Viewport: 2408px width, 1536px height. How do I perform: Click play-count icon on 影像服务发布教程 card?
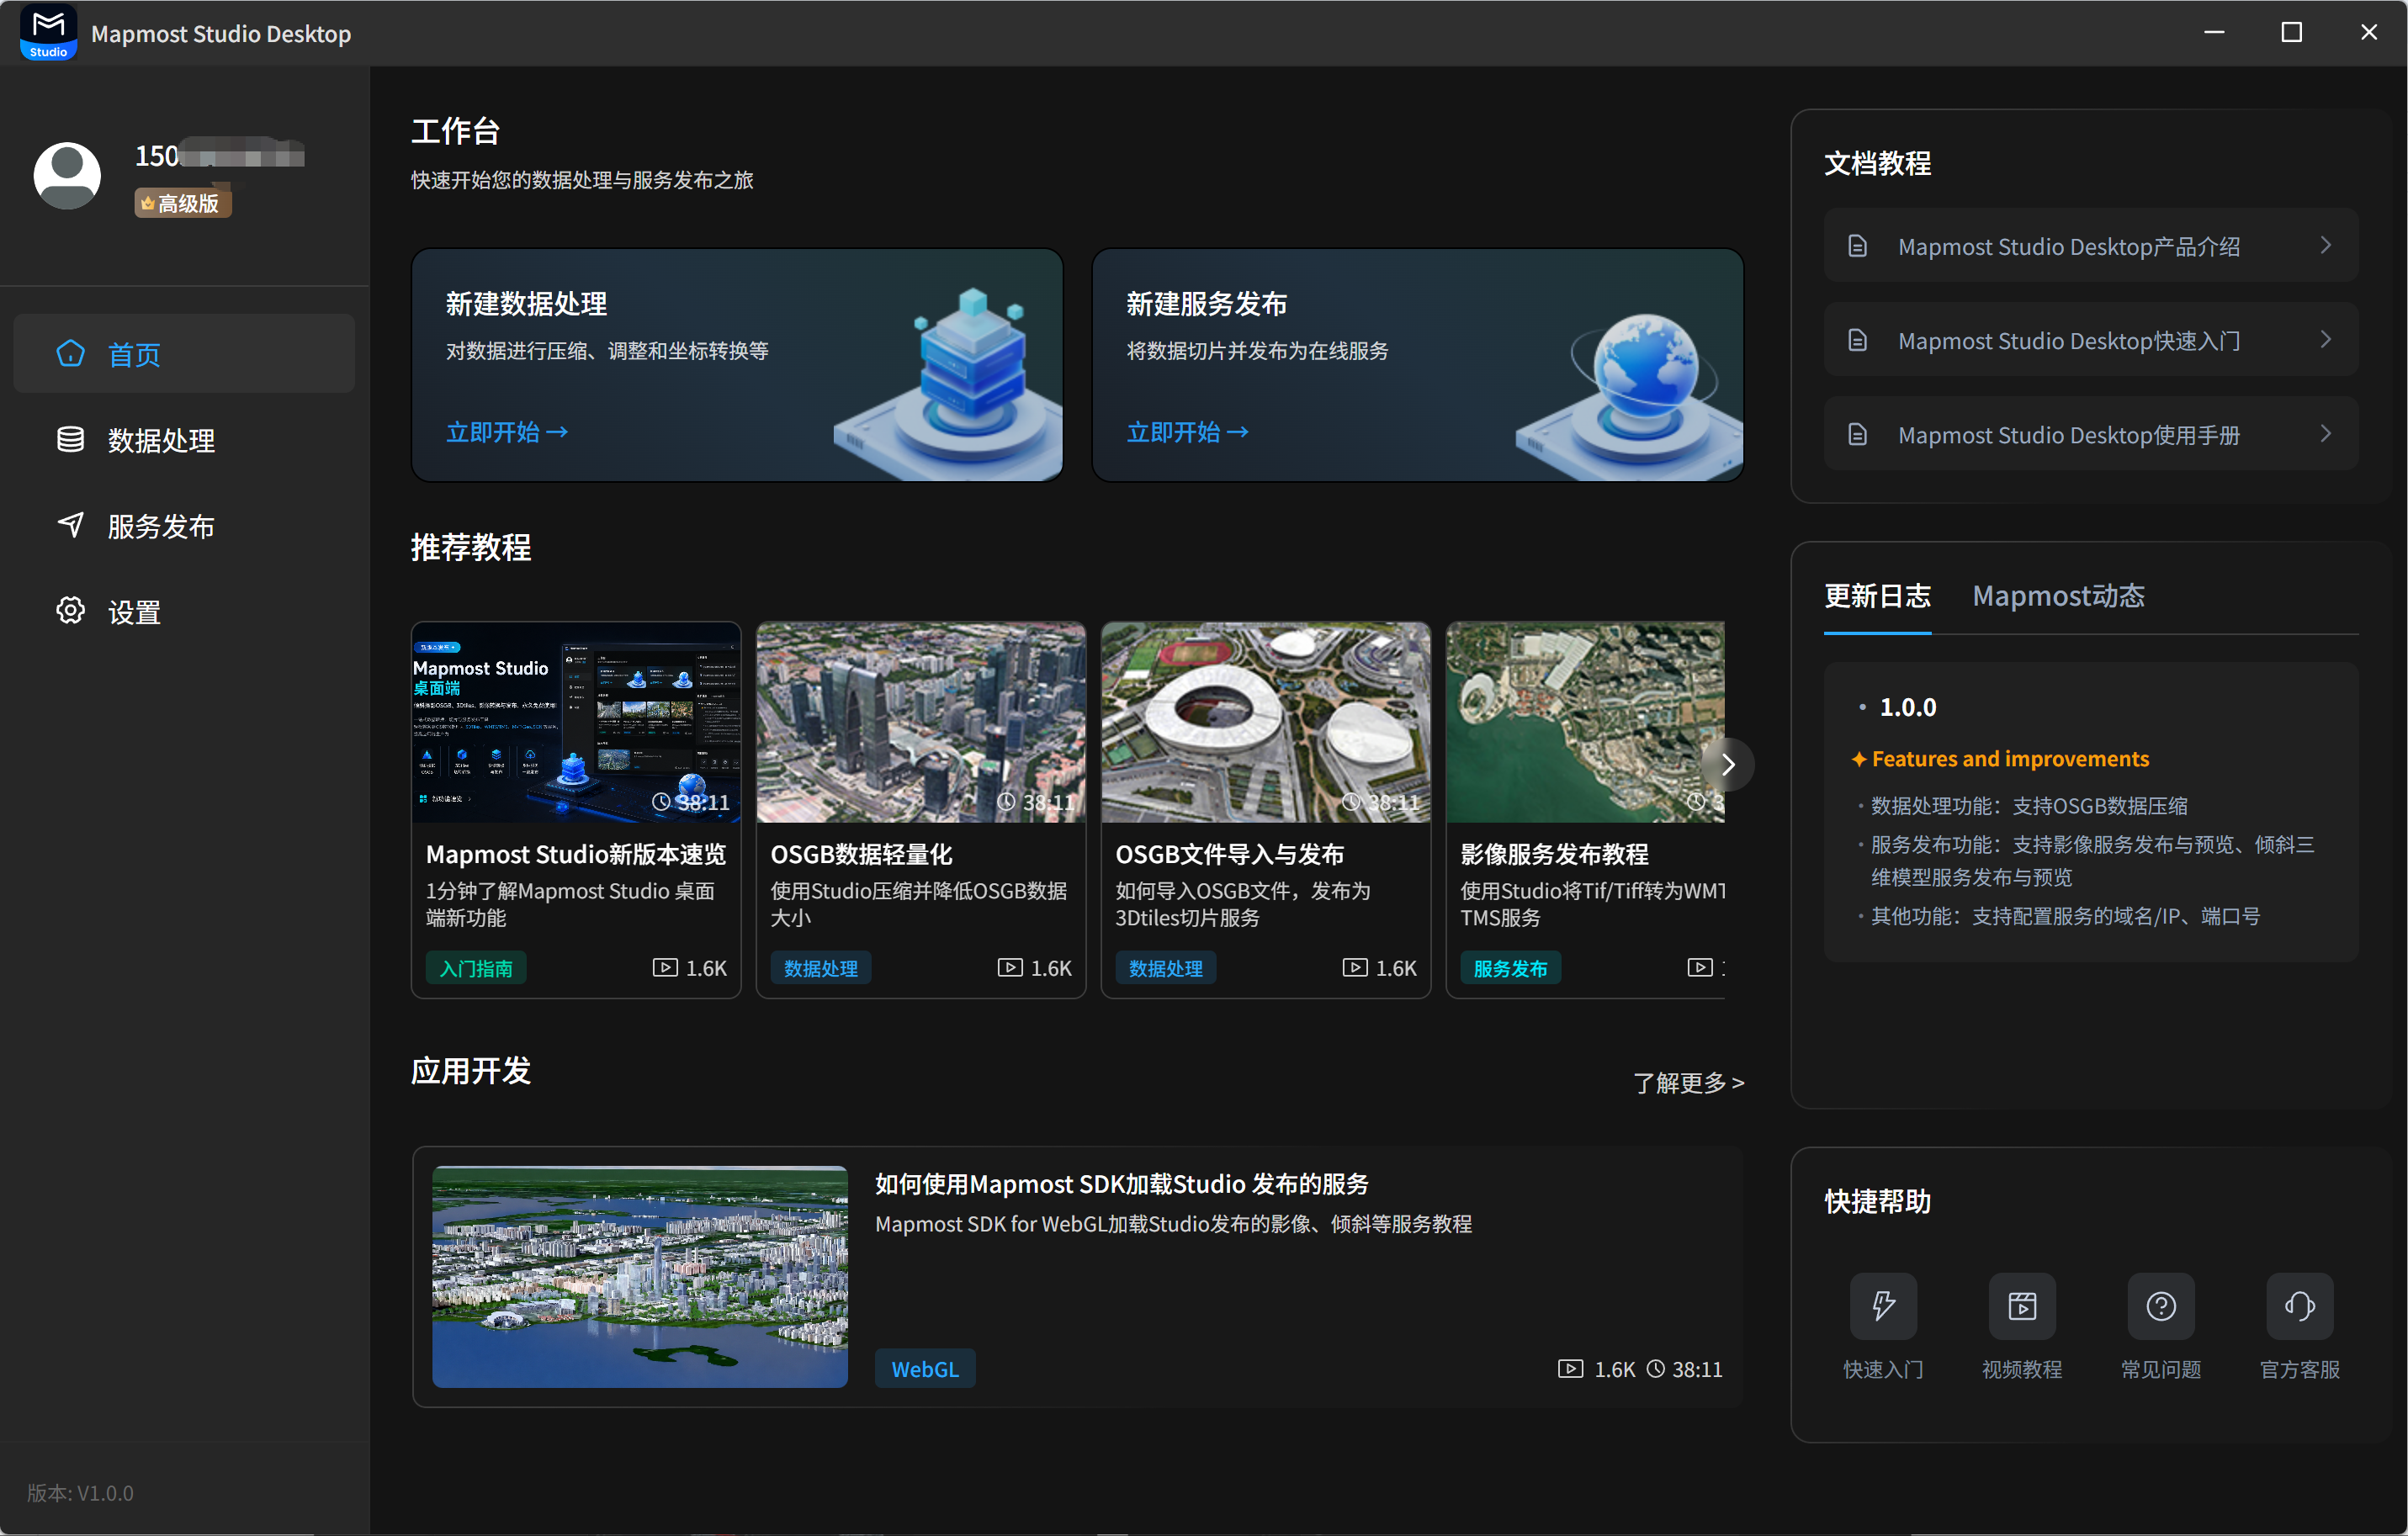tap(1700, 968)
